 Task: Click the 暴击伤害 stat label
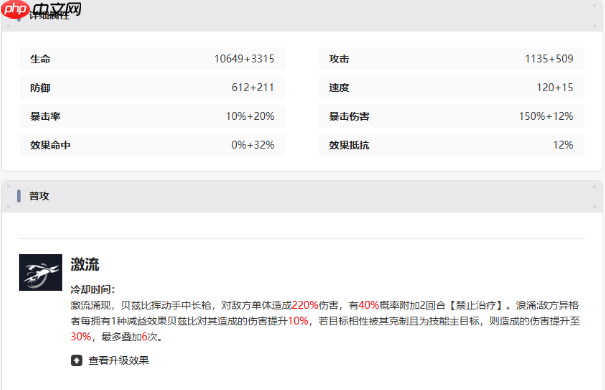[349, 116]
